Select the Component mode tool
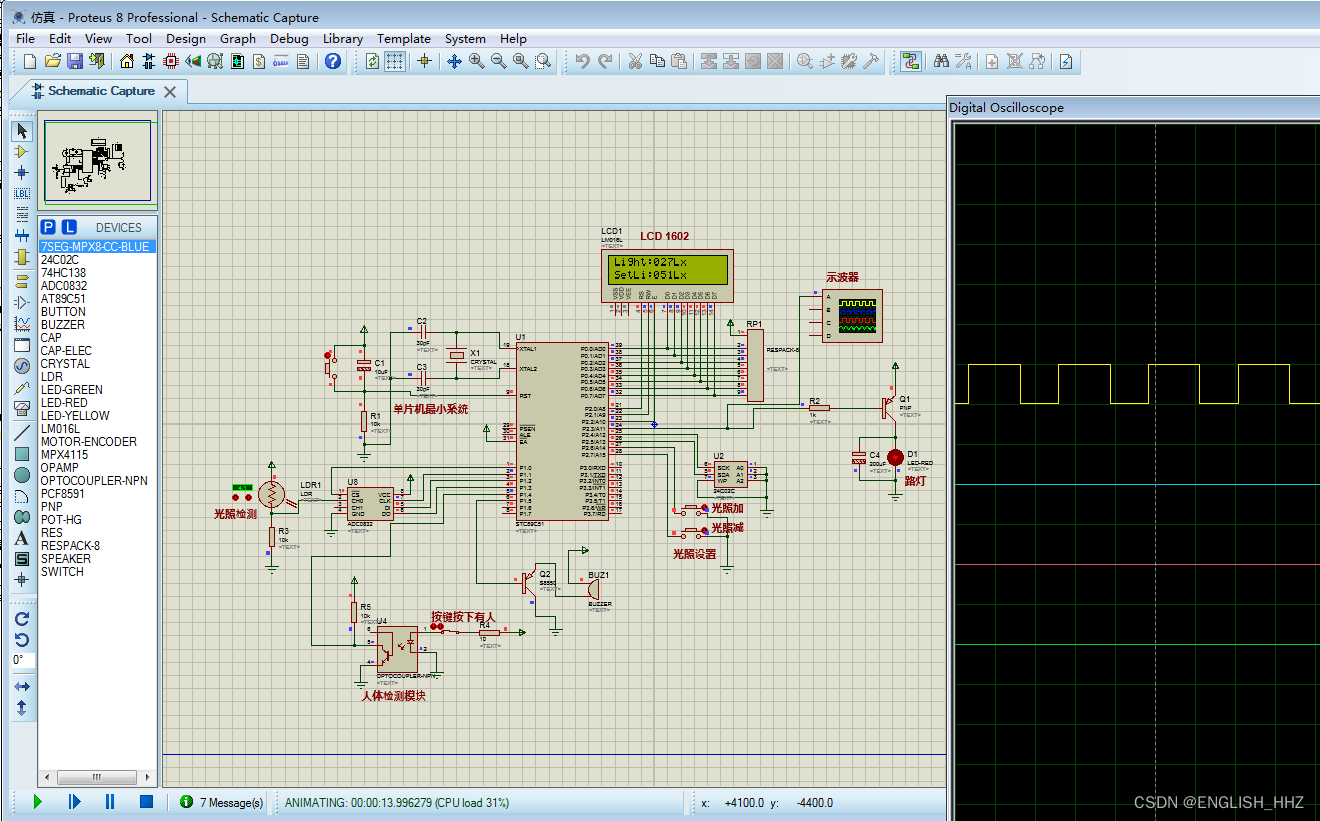The image size is (1320, 821). tap(22, 151)
